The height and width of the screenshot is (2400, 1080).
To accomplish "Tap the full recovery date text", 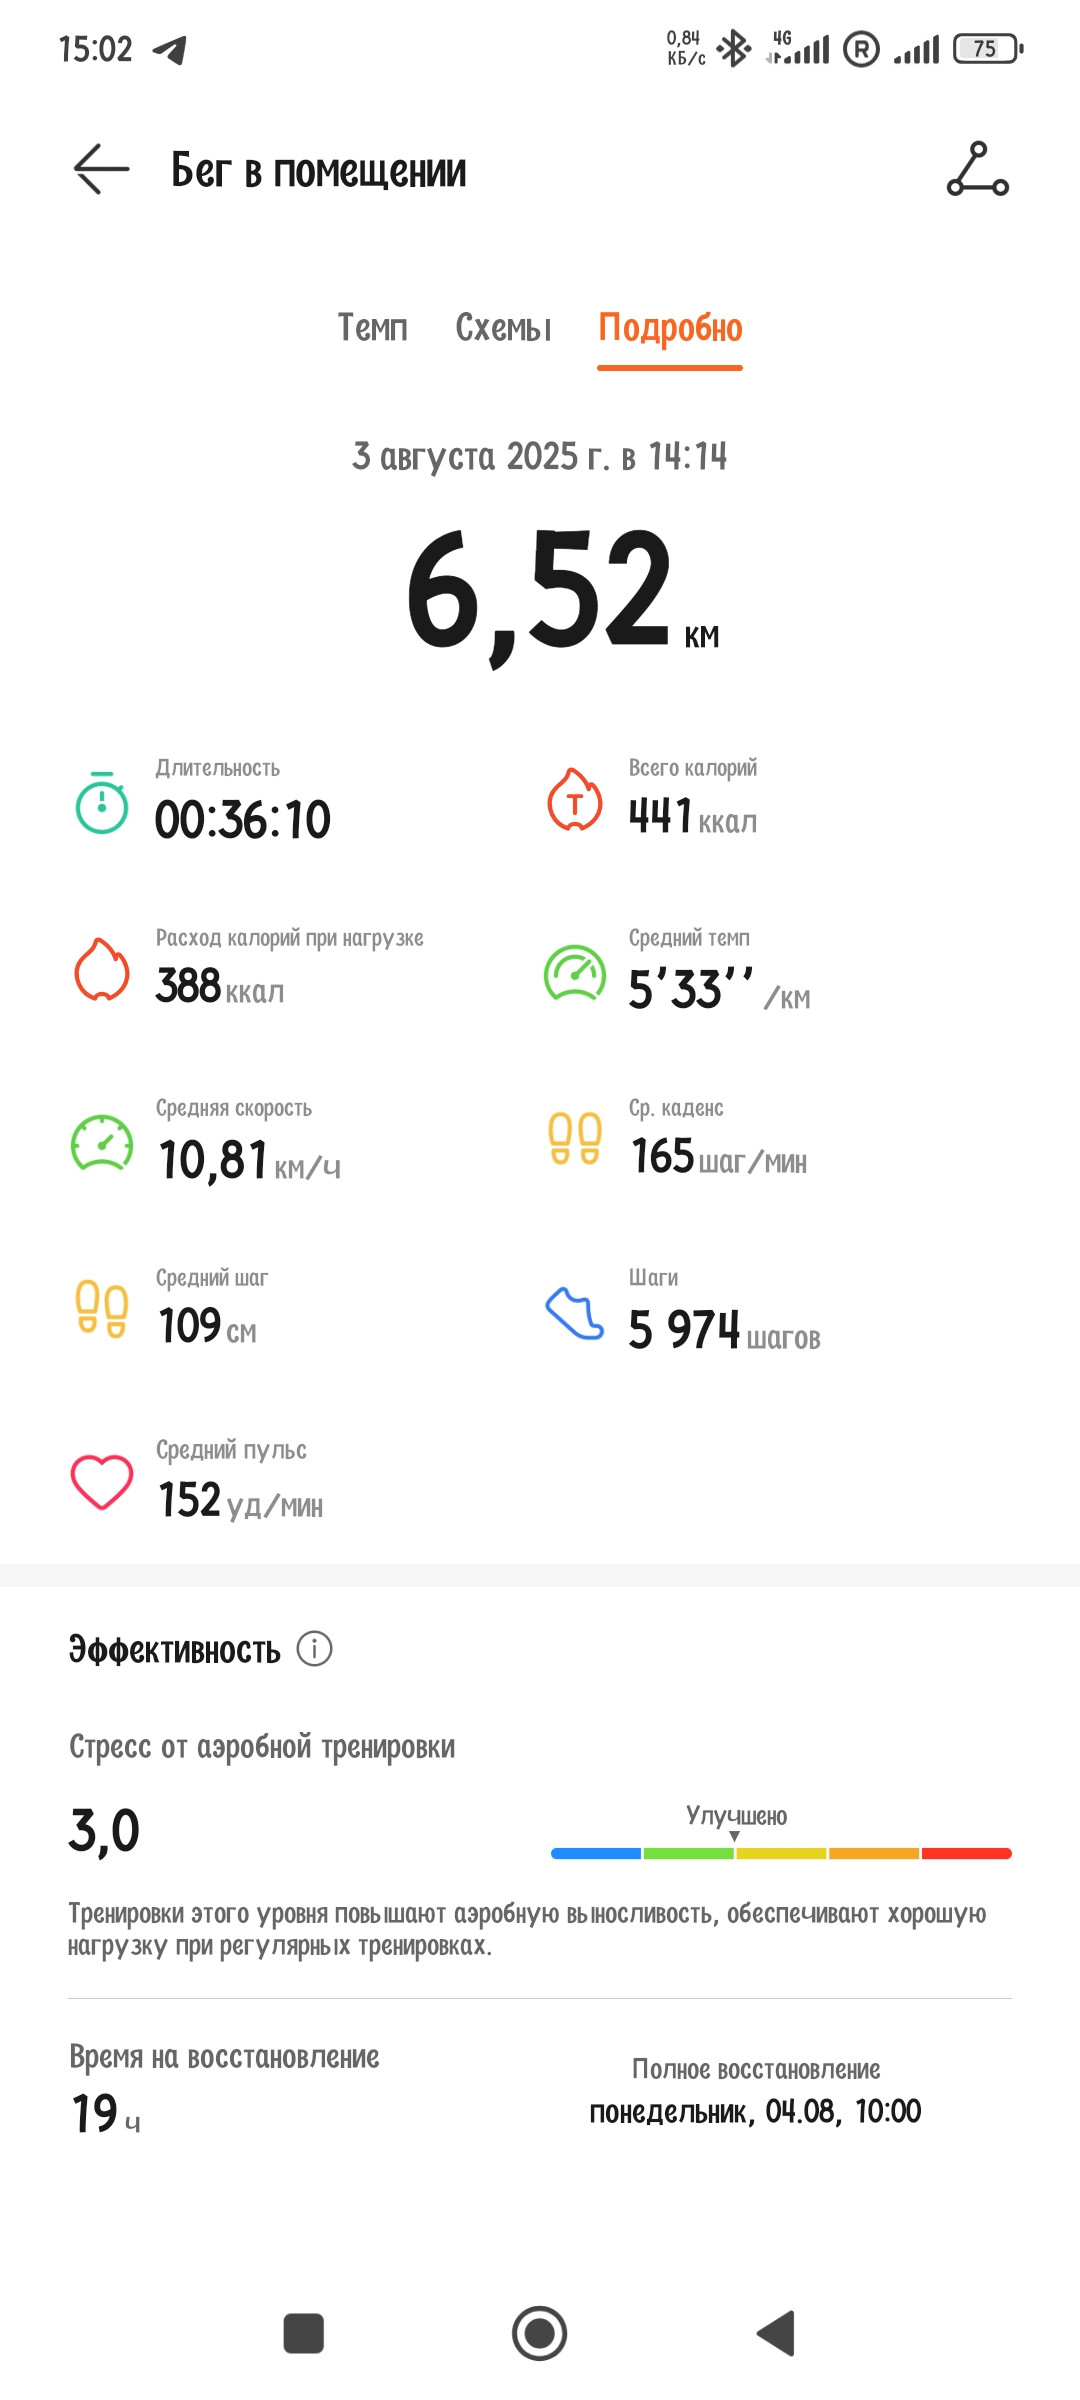I will pos(755,2111).
